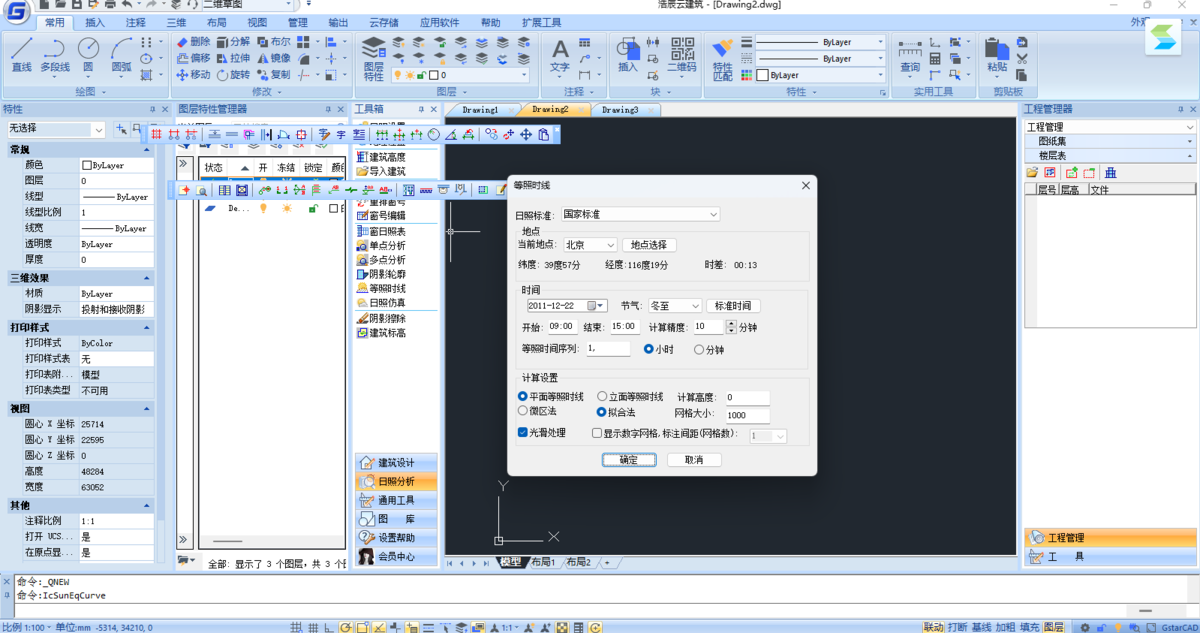Switch to the 布局1 layout tab
This screenshot has height=633, width=1200.
[x=541, y=562]
